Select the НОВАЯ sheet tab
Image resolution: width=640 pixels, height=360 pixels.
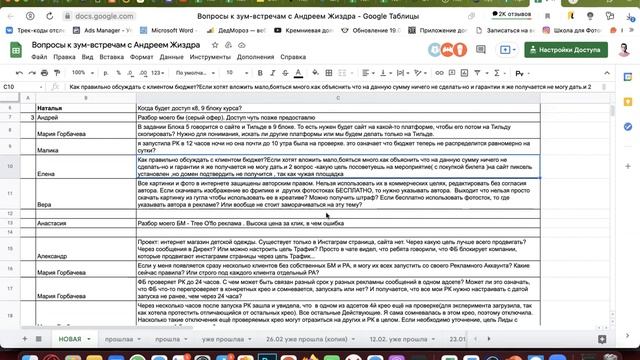point(74,339)
